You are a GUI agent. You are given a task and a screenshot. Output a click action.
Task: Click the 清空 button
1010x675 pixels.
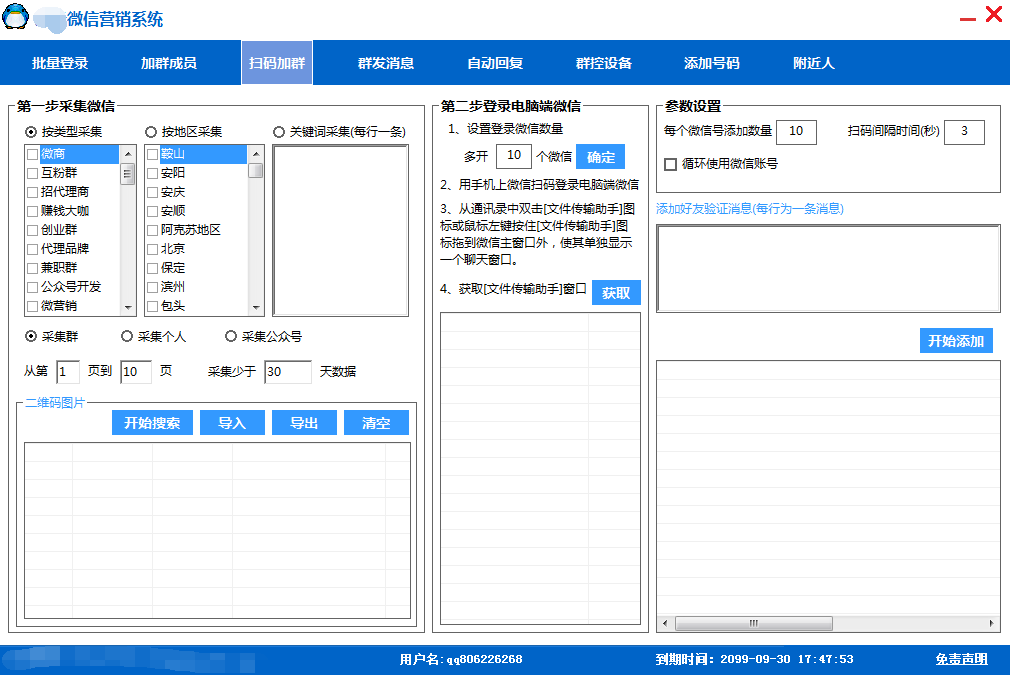[x=376, y=423]
